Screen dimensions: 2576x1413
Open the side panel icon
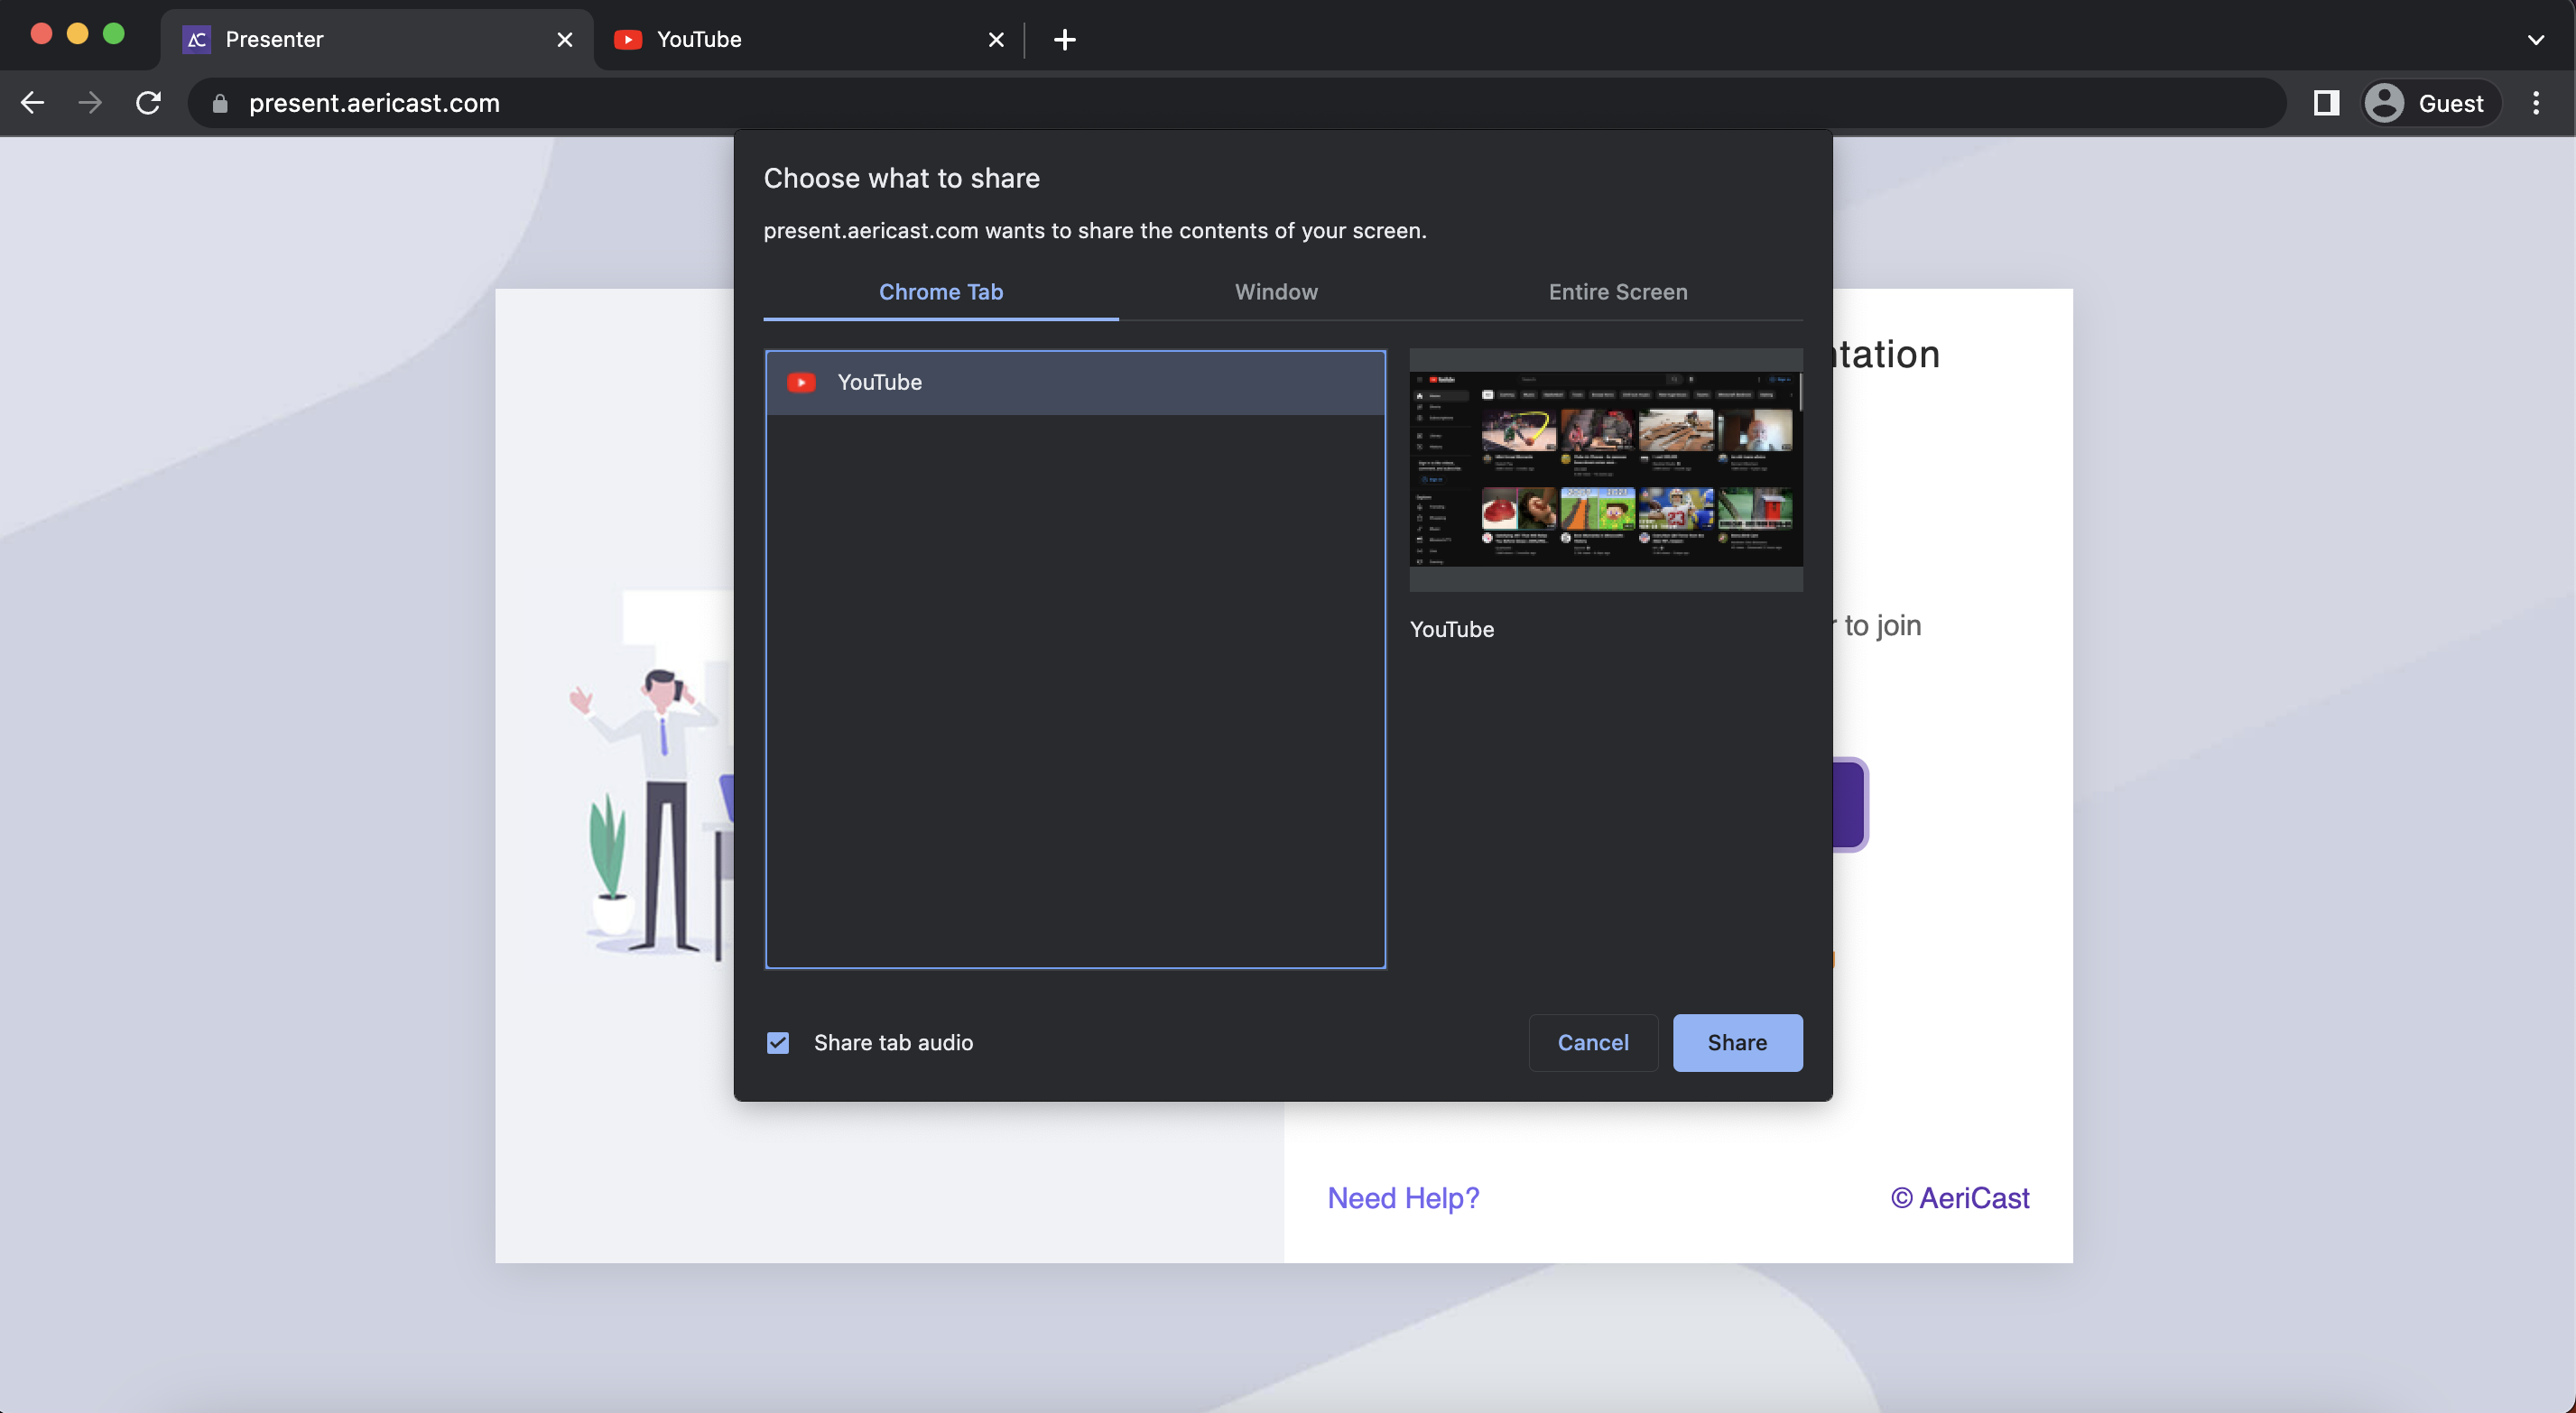pyautogui.click(x=2326, y=103)
